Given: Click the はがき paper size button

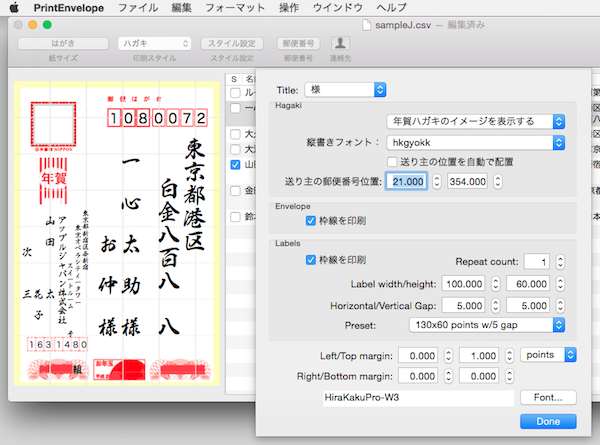Looking at the screenshot, I should coord(63,44).
